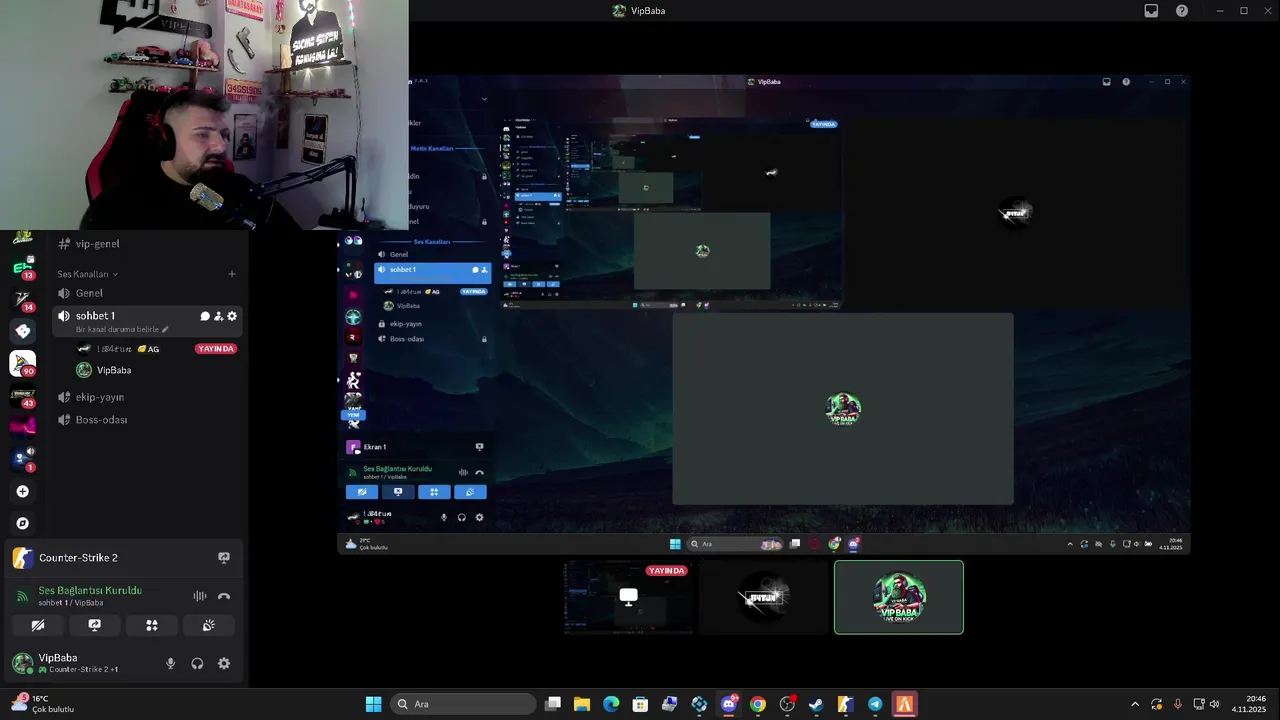
Task: Open Task View on the taskbar
Action: [553, 704]
